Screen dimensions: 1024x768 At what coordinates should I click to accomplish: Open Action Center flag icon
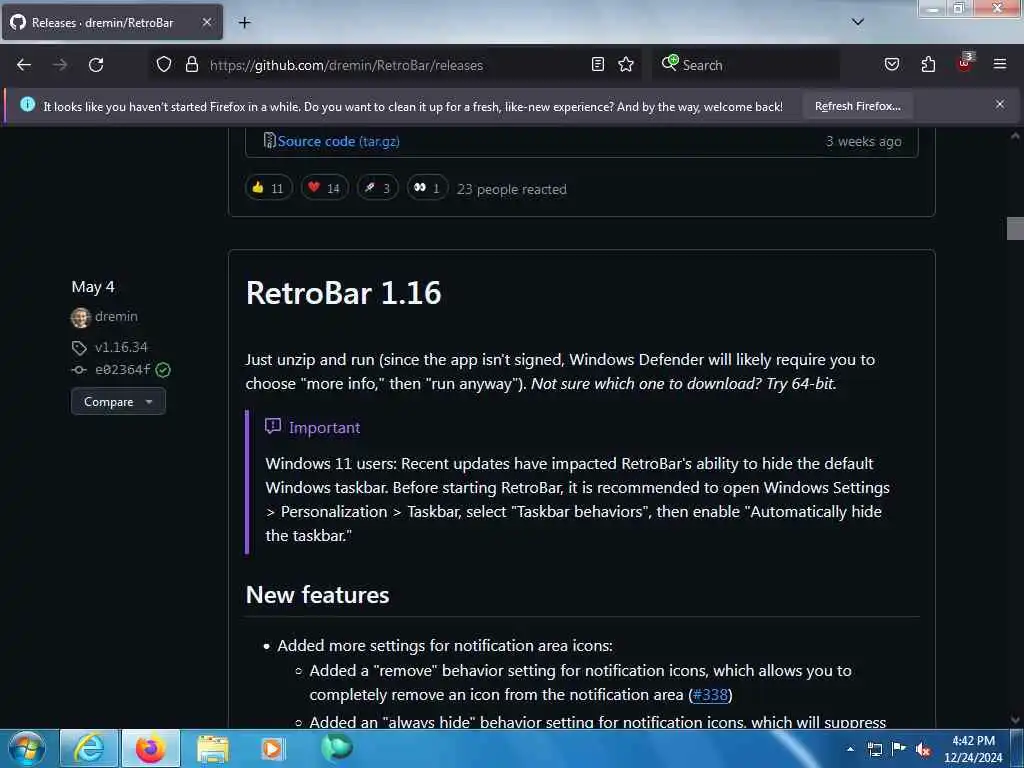point(899,748)
